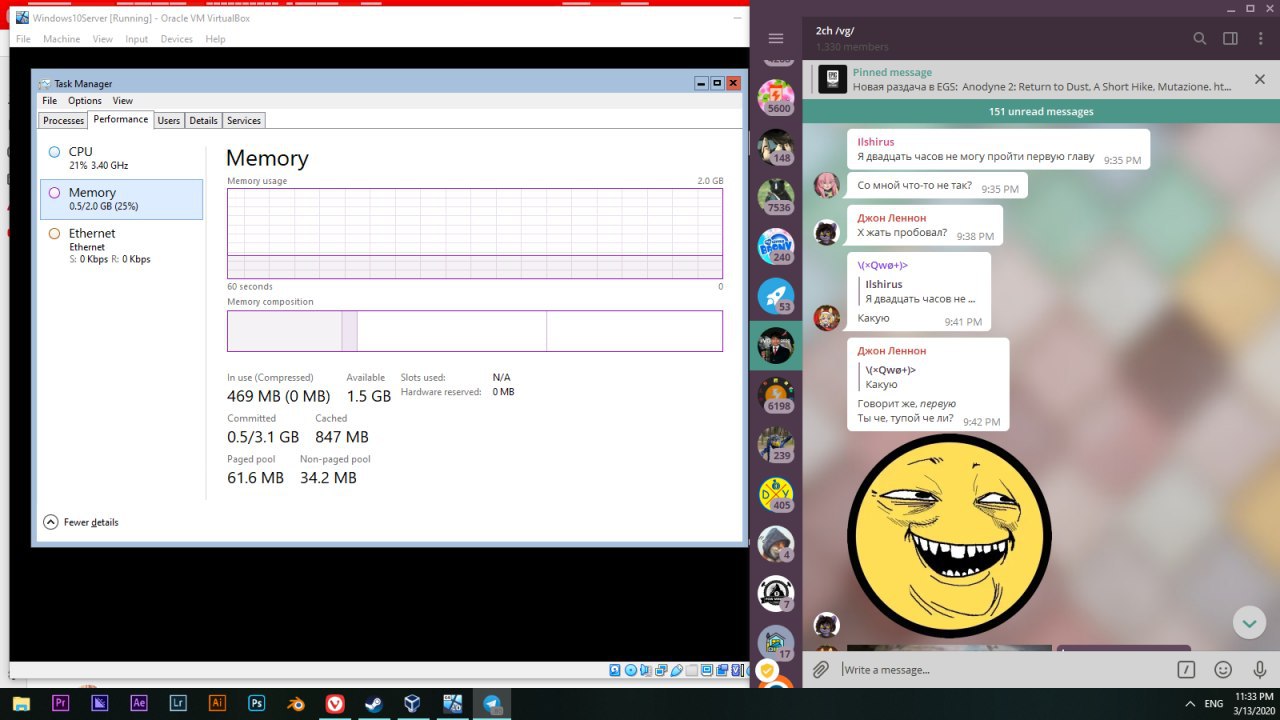Select chat with 239 unread badge

tap(776, 444)
